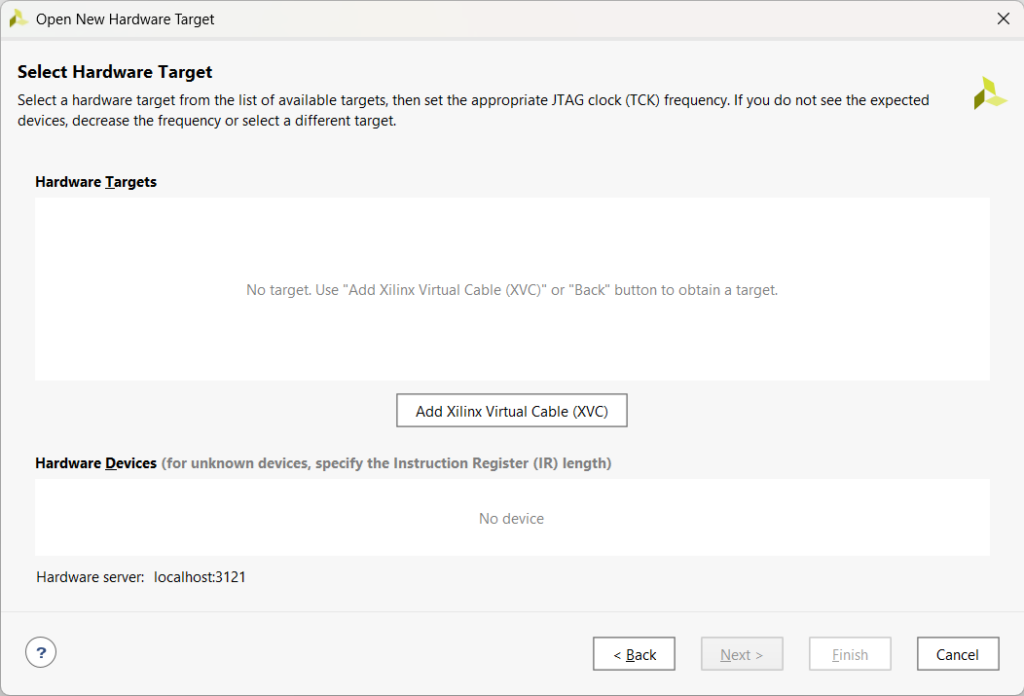Open help with the question mark button

(41, 653)
